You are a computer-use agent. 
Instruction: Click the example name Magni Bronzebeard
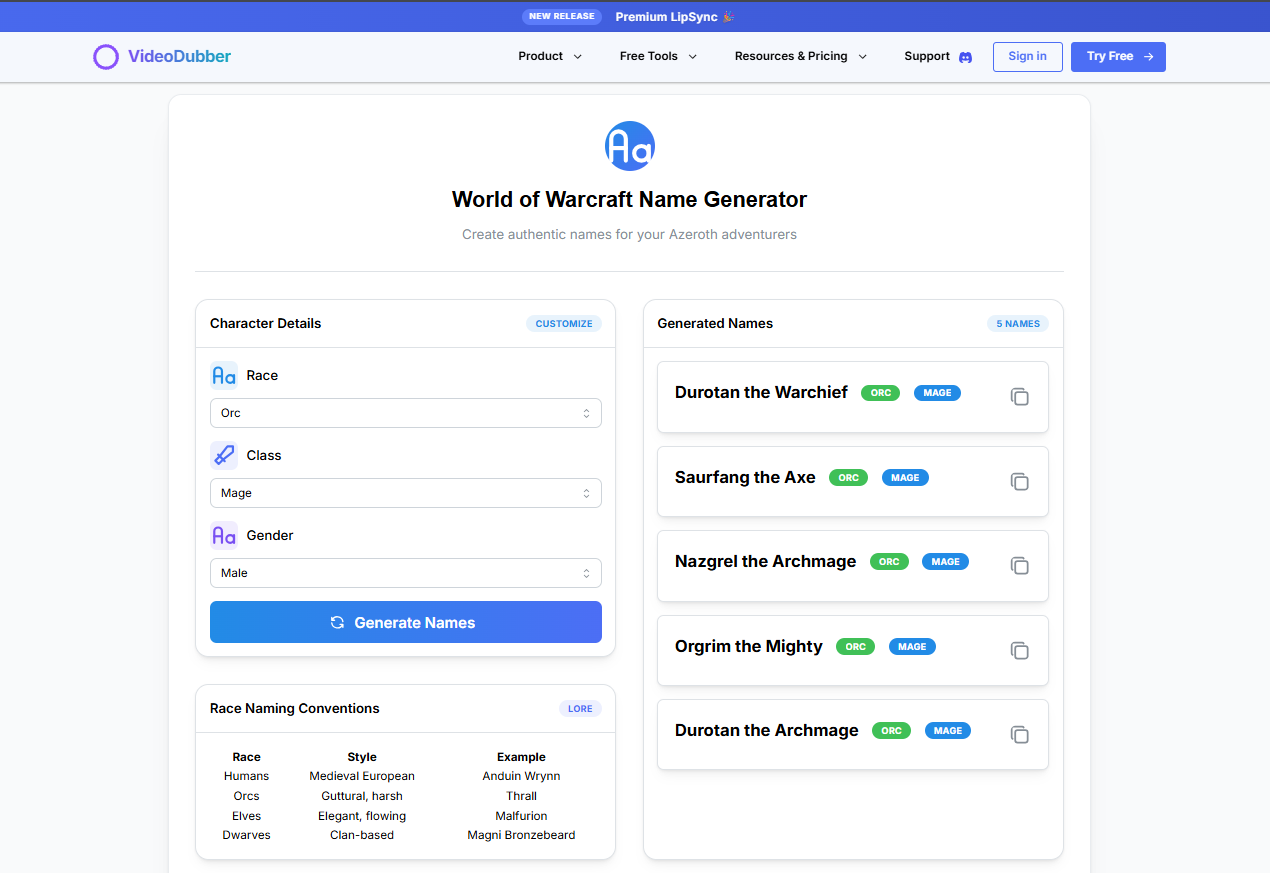pyautogui.click(x=521, y=835)
